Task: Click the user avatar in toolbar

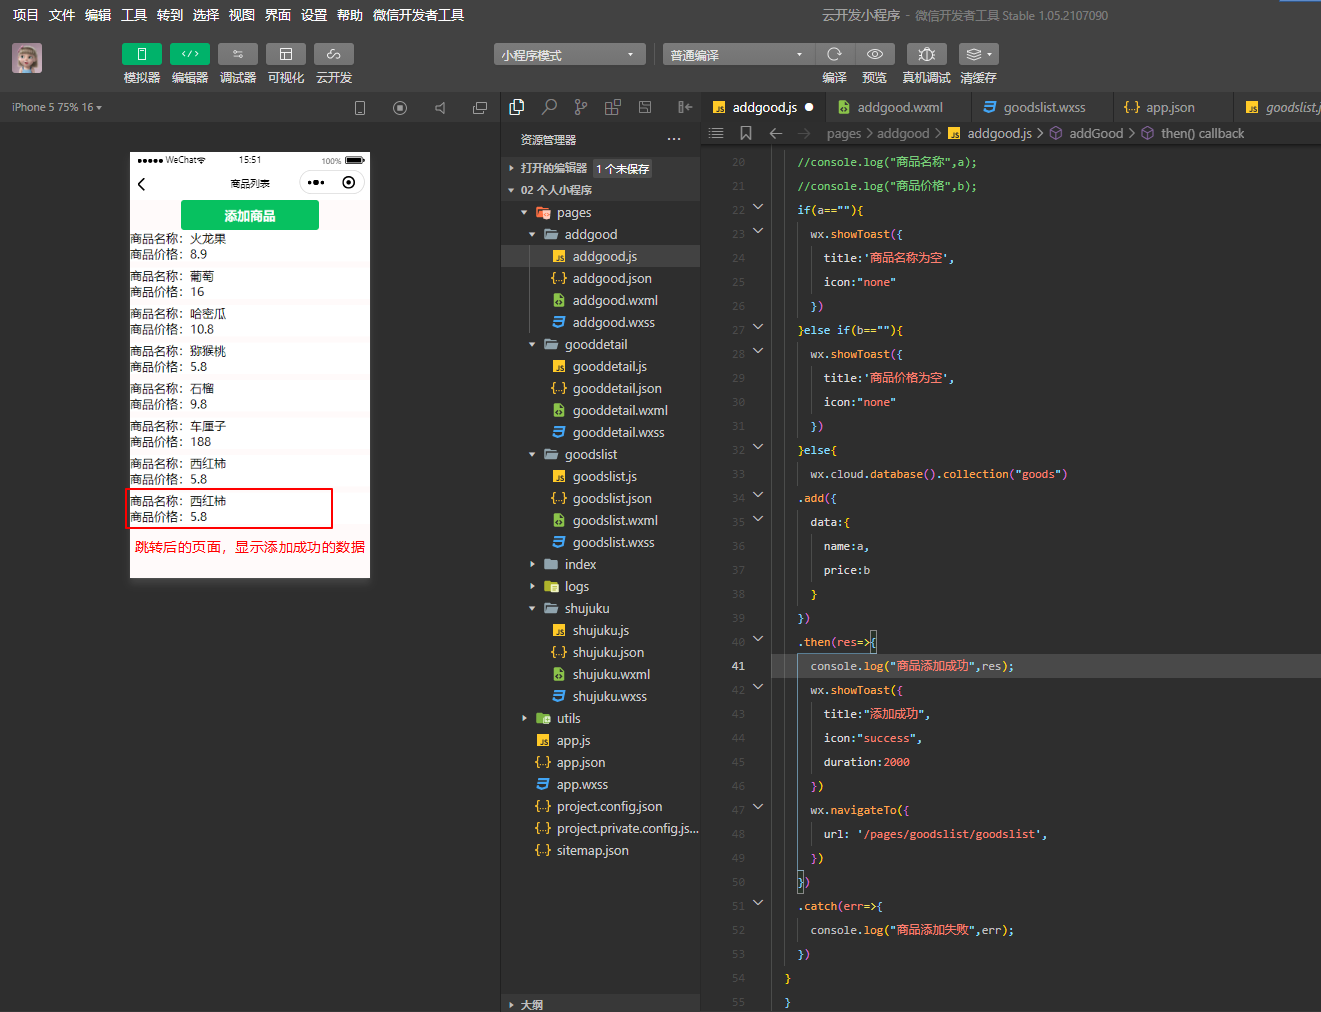Action: 27,58
